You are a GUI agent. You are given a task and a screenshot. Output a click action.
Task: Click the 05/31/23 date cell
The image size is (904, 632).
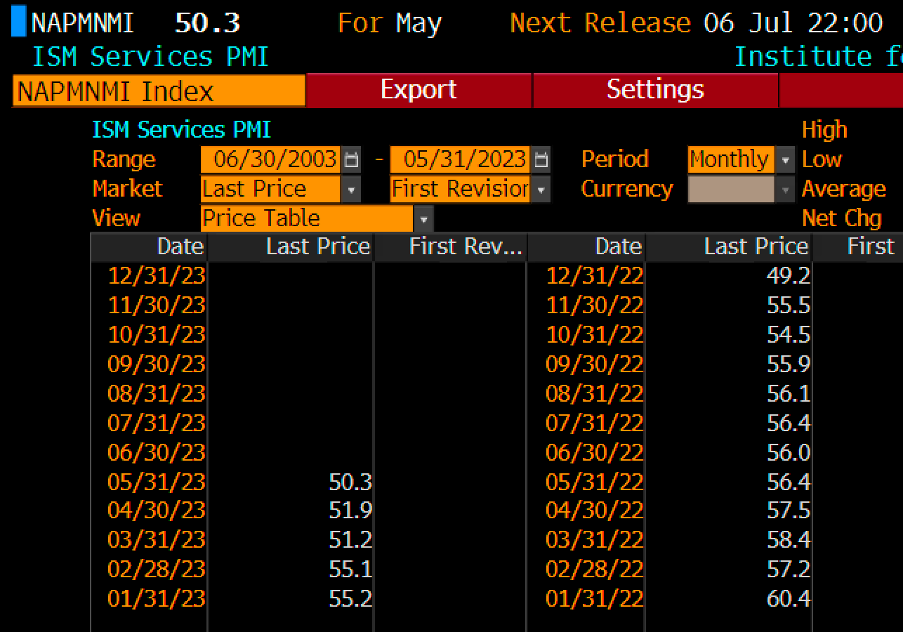click(157, 481)
